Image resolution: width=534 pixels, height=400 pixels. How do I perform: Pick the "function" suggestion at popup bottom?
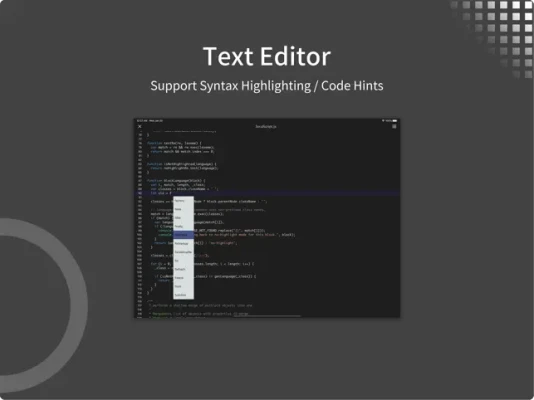pos(183,295)
